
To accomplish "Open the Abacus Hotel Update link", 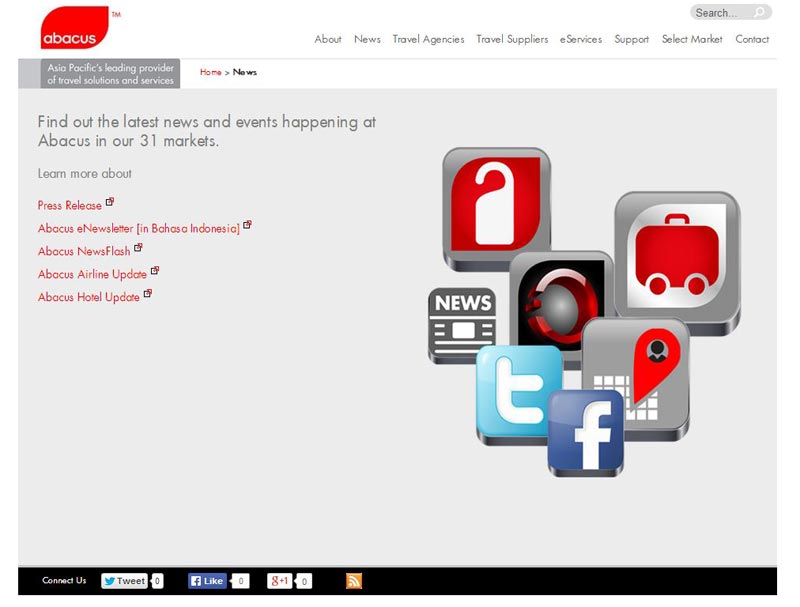I will 89,297.
